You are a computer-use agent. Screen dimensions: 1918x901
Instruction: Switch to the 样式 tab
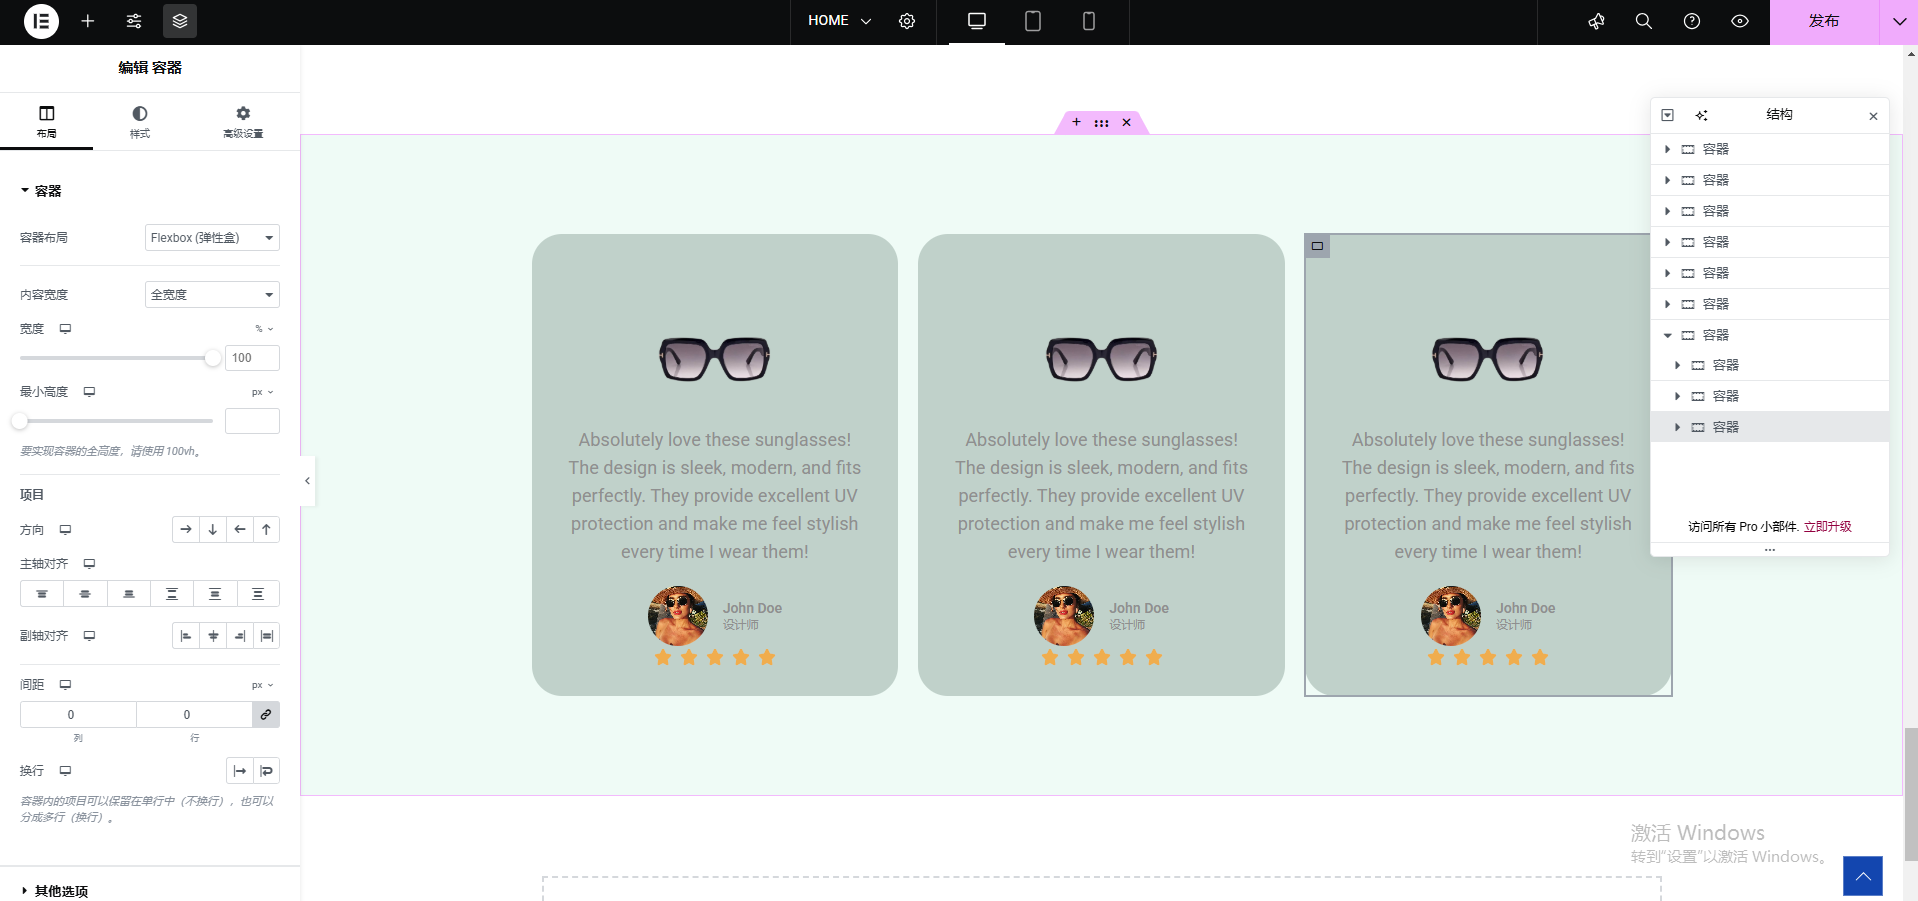point(140,121)
